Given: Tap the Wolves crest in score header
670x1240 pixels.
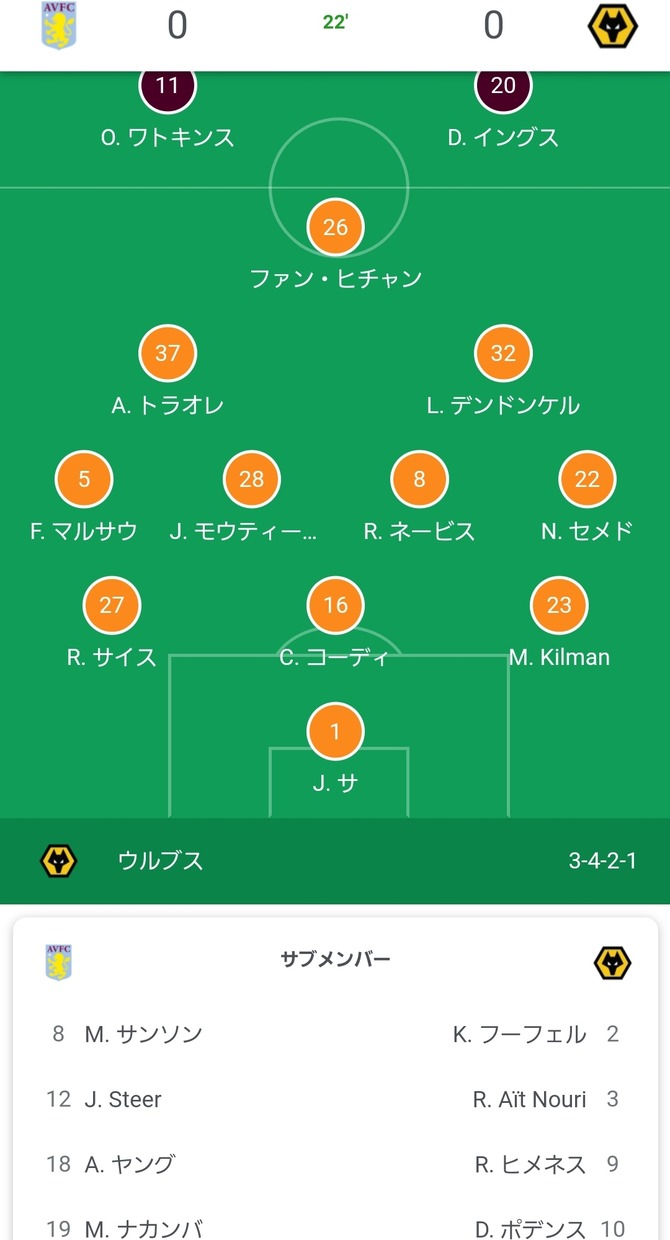Looking at the screenshot, I should pos(612,25).
